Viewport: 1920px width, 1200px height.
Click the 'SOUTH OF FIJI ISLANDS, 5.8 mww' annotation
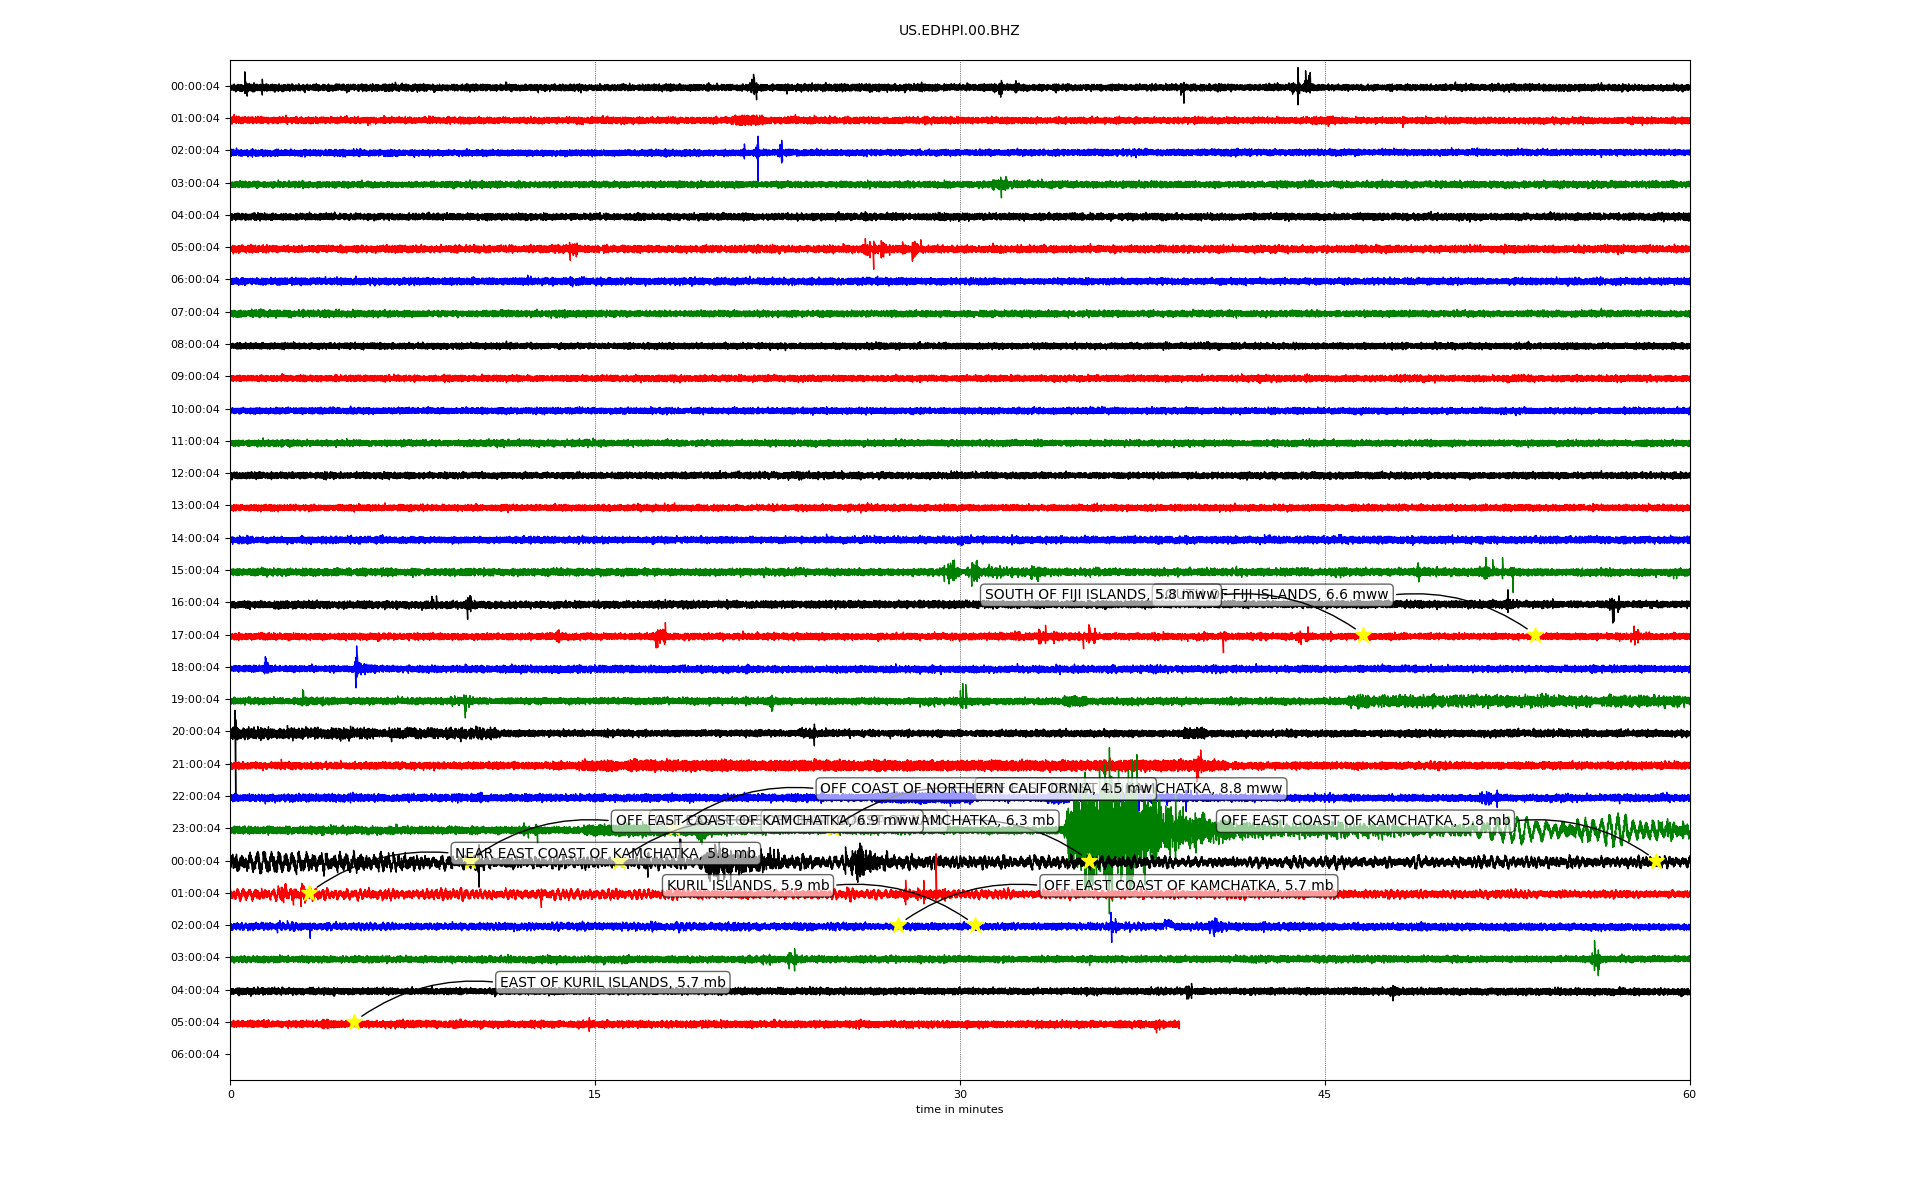tap(1100, 594)
